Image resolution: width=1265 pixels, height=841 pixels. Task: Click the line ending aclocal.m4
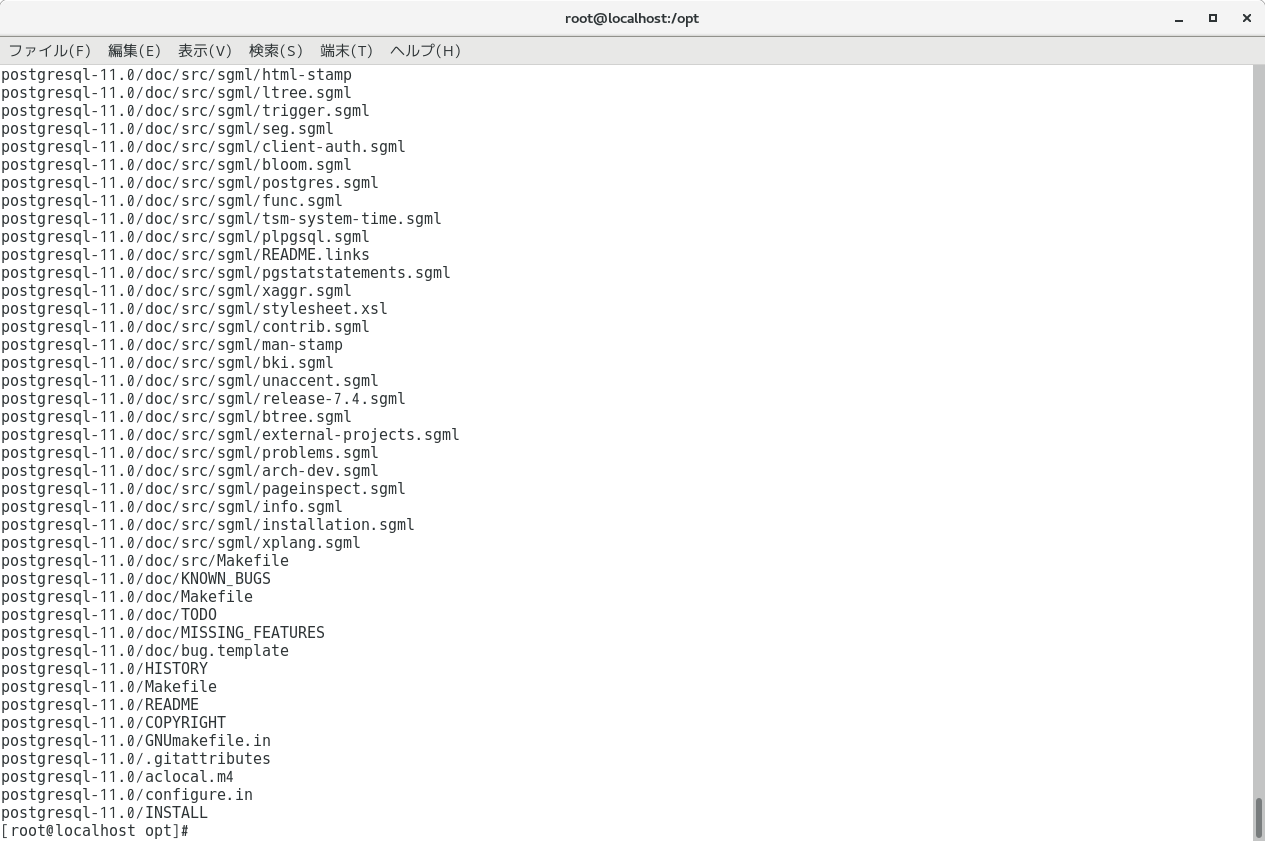118,777
